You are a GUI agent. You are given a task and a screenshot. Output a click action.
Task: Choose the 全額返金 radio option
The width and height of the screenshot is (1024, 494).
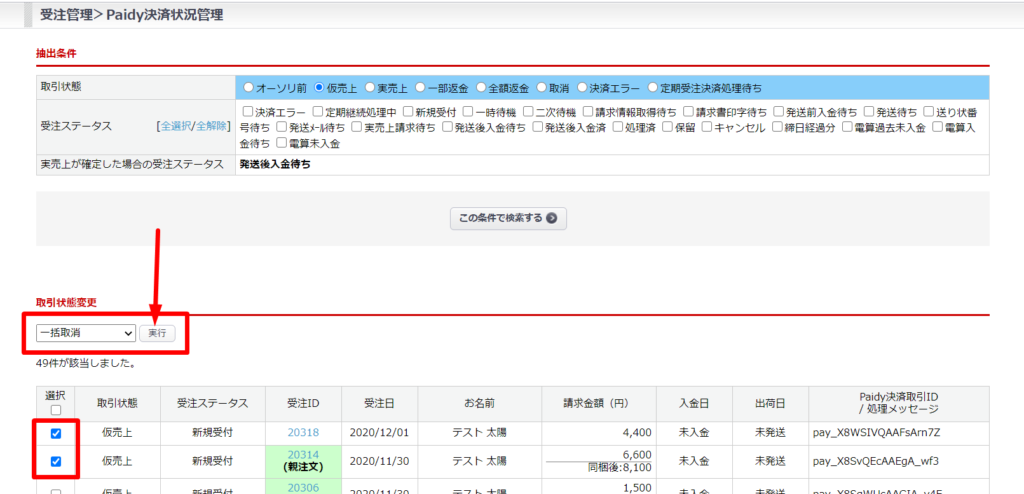pyautogui.click(x=481, y=87)
